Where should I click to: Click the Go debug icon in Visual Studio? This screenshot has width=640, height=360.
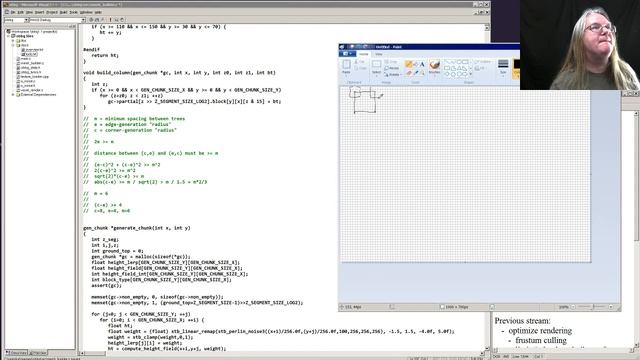tap(116, 20)
